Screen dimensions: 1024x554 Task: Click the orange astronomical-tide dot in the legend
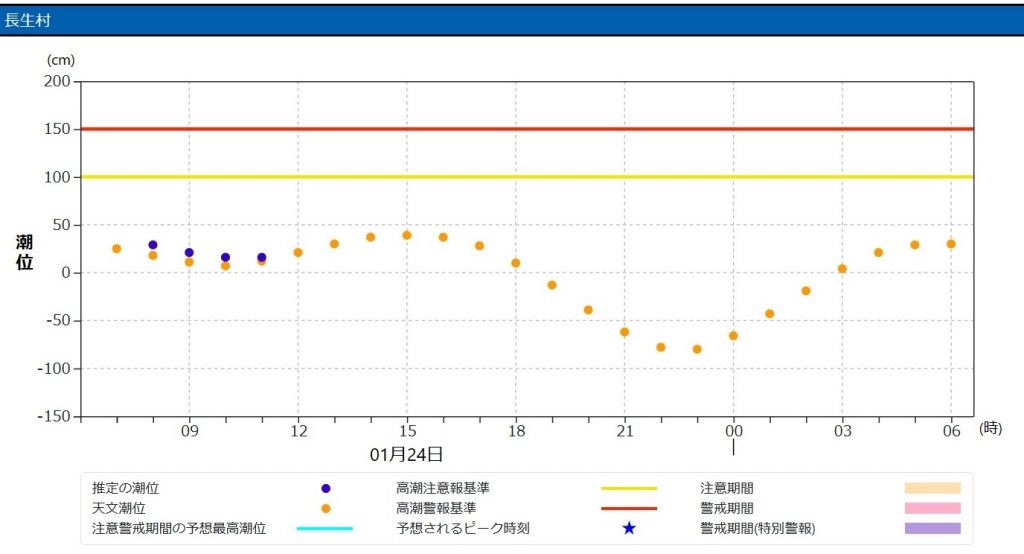pyautogui.click(x=326, y=508)
